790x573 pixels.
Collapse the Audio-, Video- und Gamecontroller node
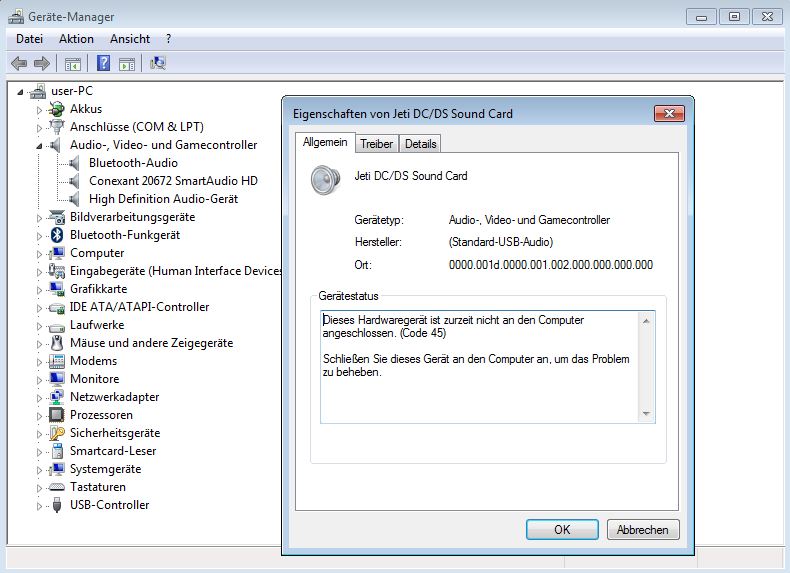tap(41, 146)
